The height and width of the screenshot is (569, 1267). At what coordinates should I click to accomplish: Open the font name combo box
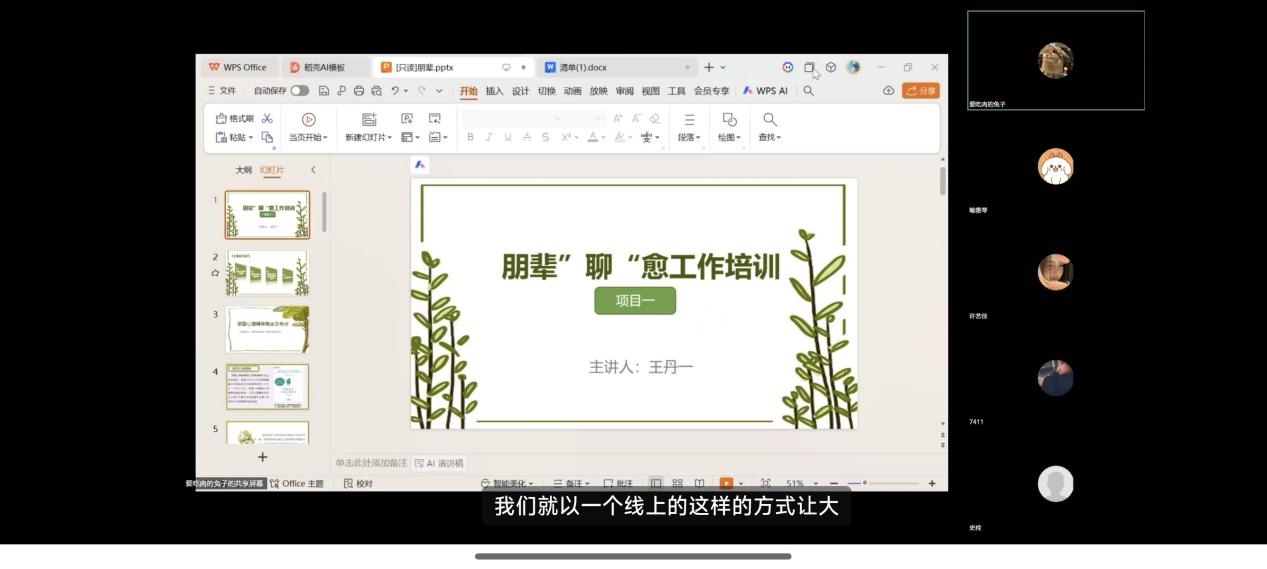point(512,118)
